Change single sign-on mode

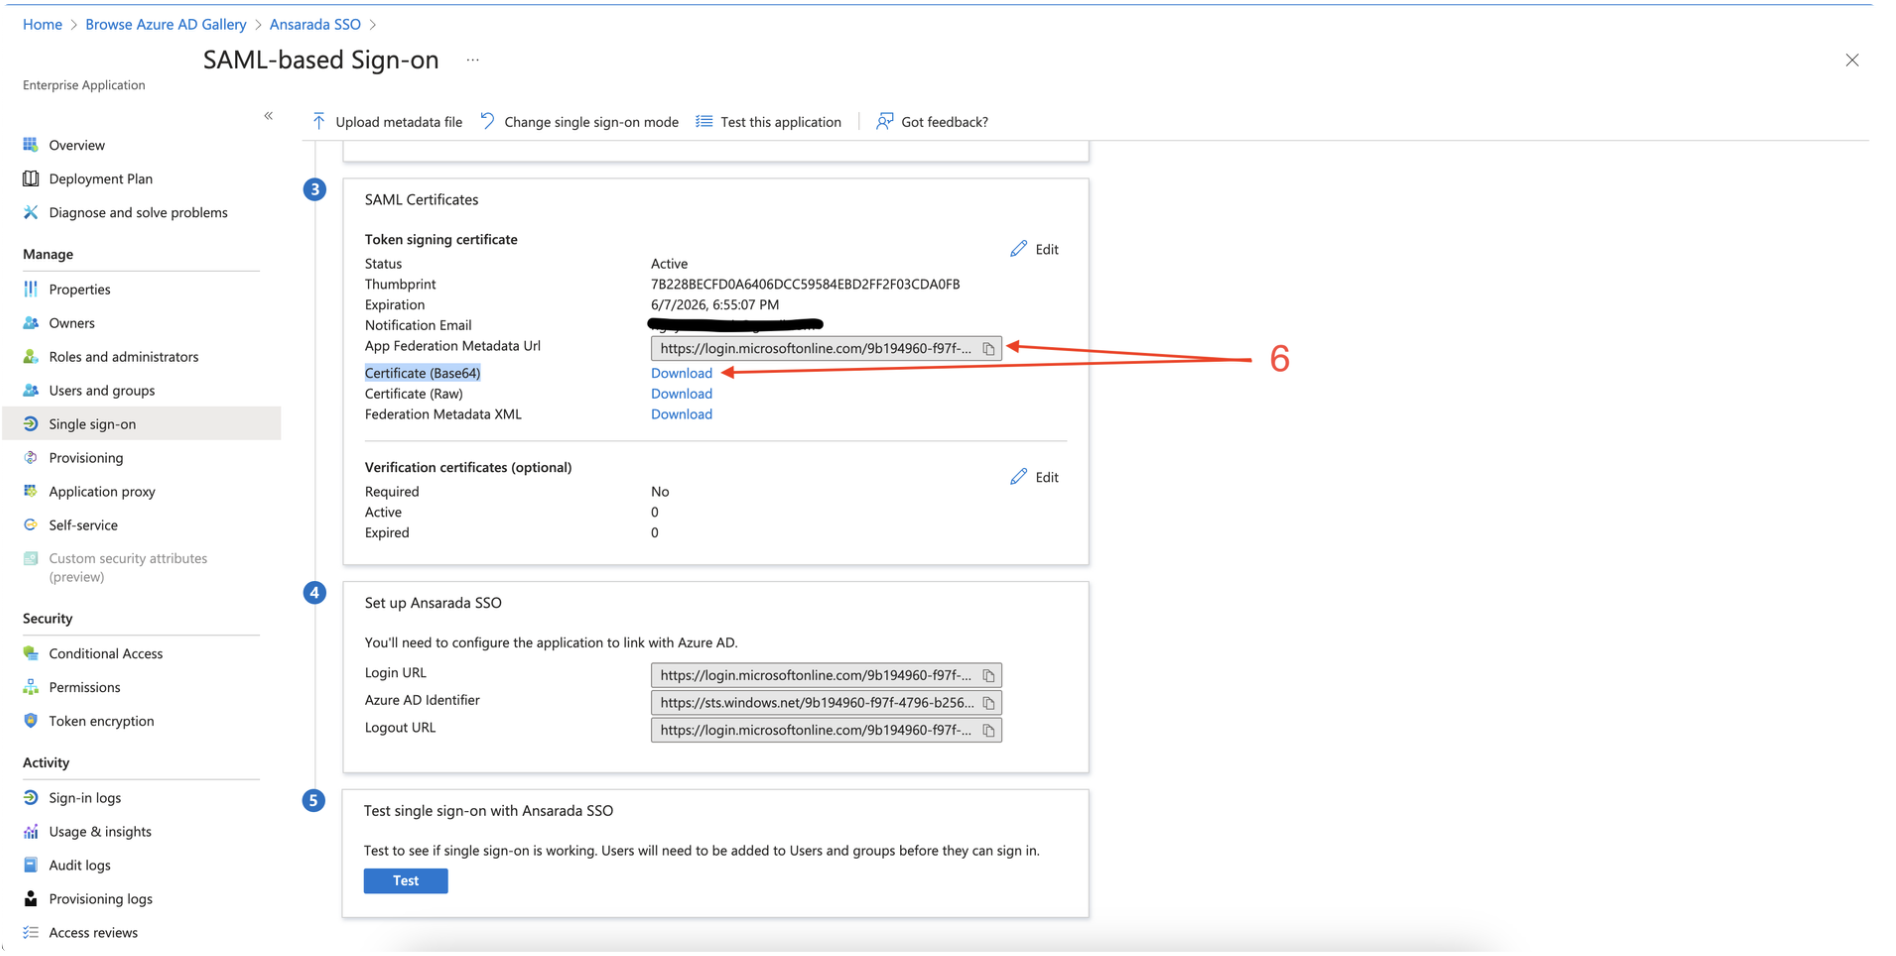[x=580, y=122]
